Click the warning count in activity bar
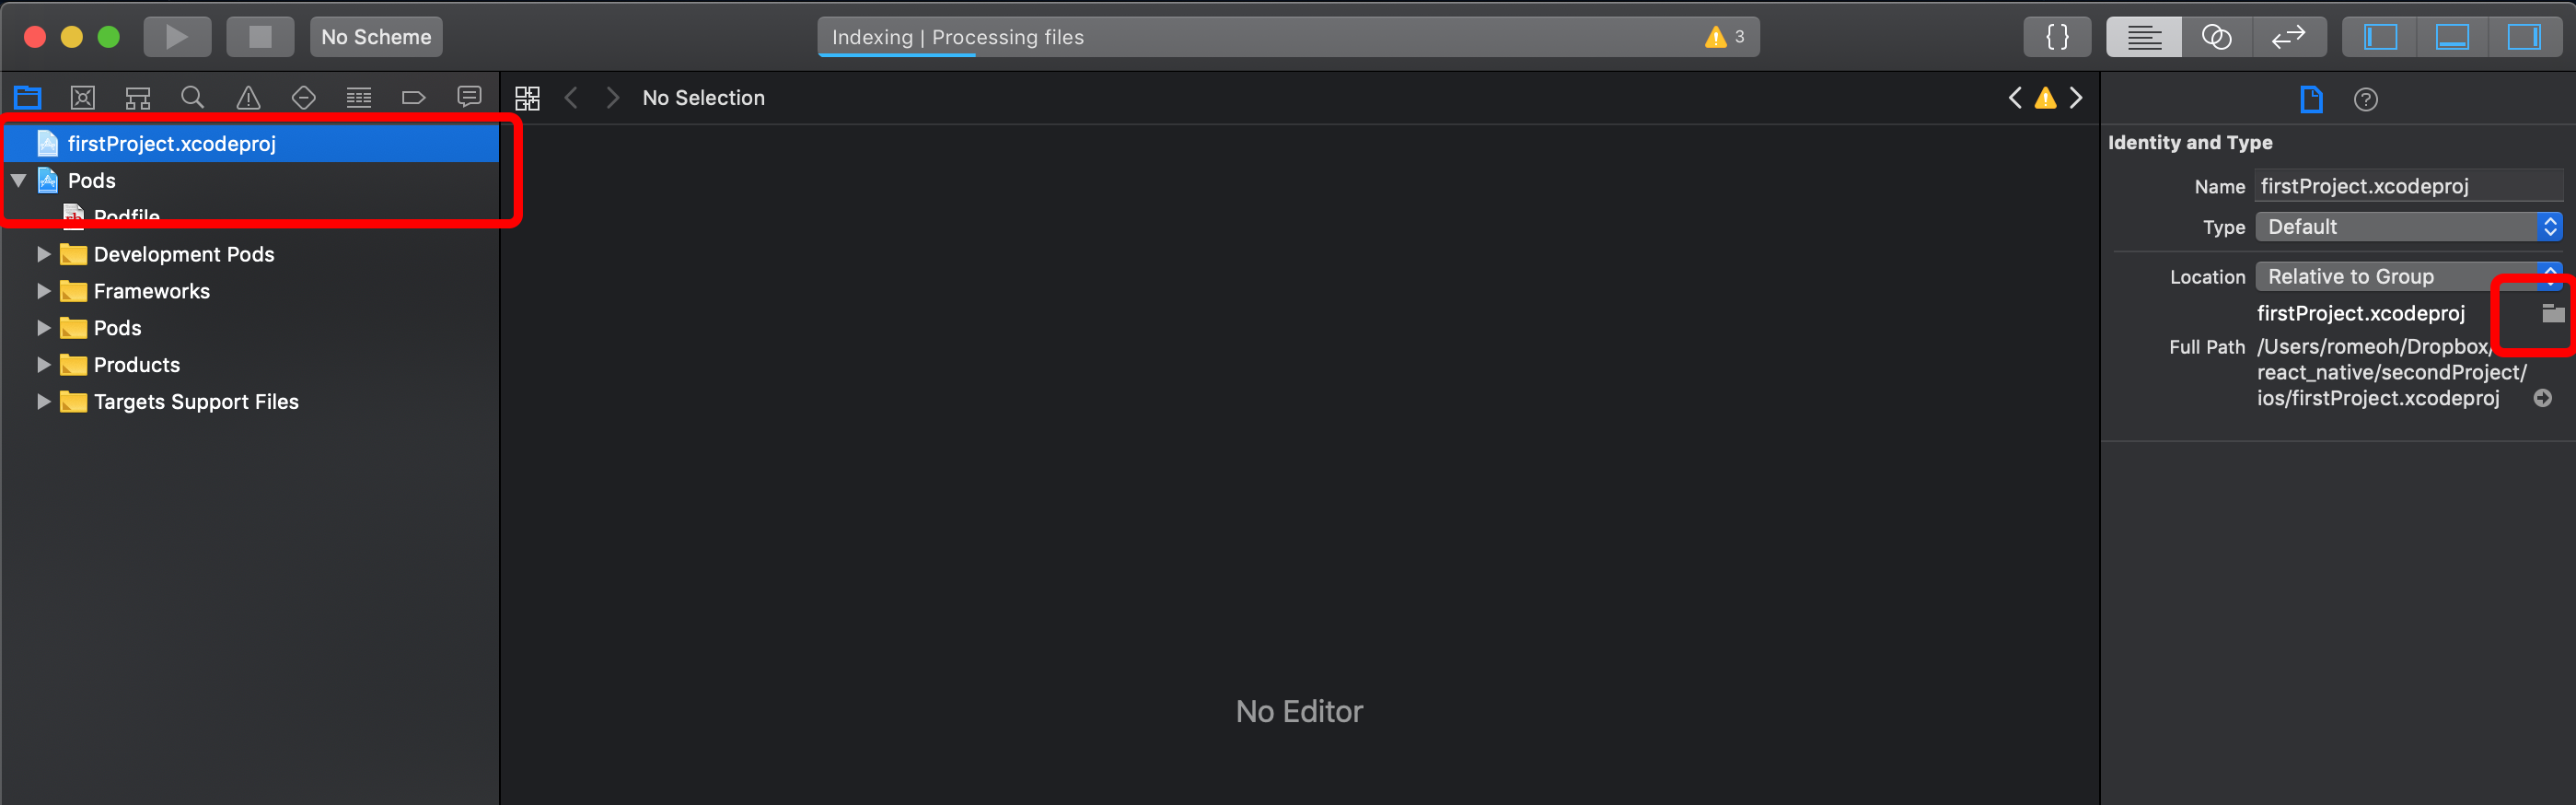 [1726, 37]
